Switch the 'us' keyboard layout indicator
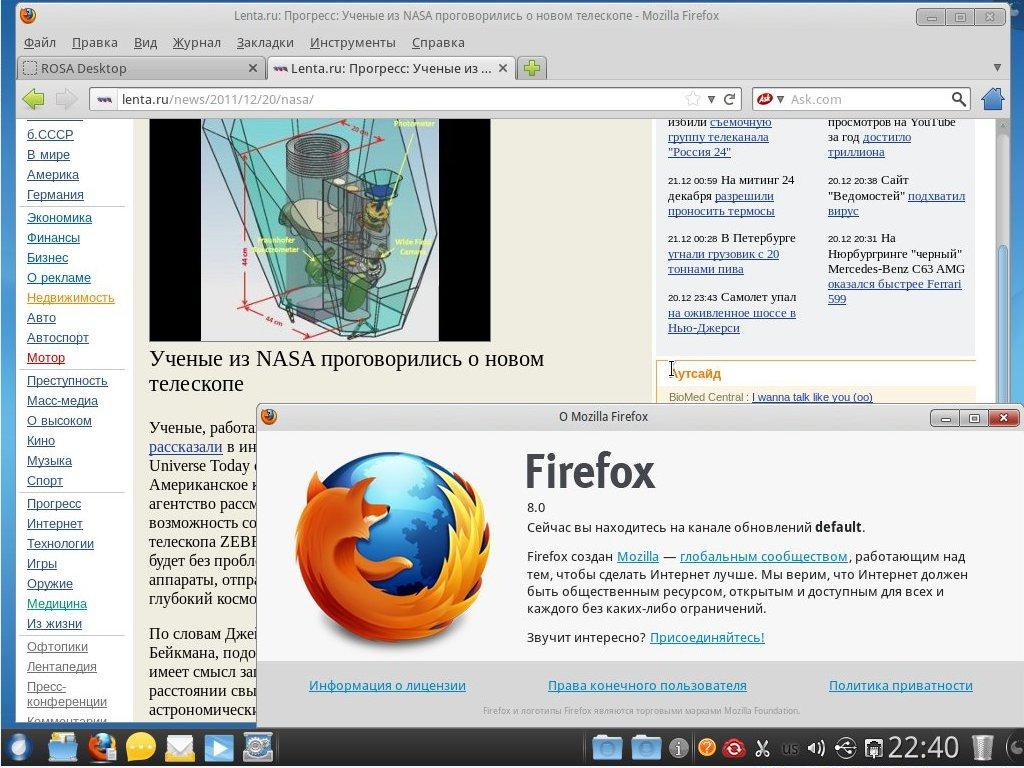Image resolution: width=1024 pixels, height=768 pixels. point(790,748)
